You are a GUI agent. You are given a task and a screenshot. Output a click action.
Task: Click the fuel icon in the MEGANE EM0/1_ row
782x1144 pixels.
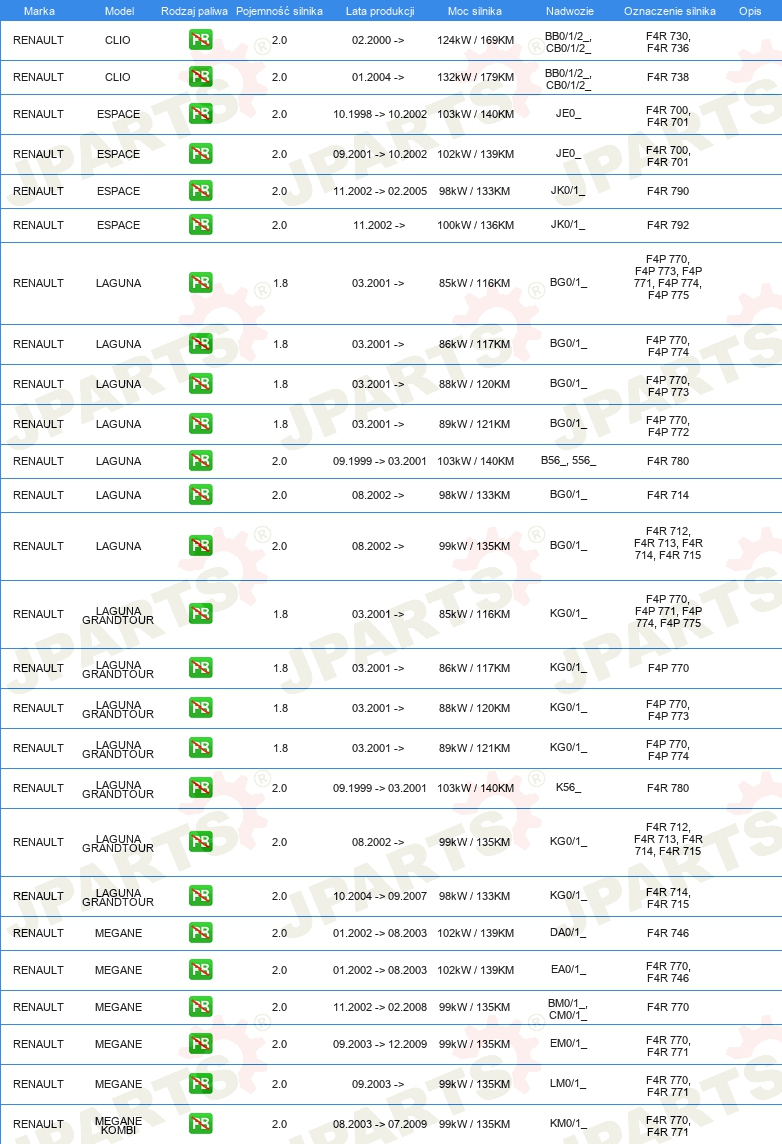[201, 1044]
